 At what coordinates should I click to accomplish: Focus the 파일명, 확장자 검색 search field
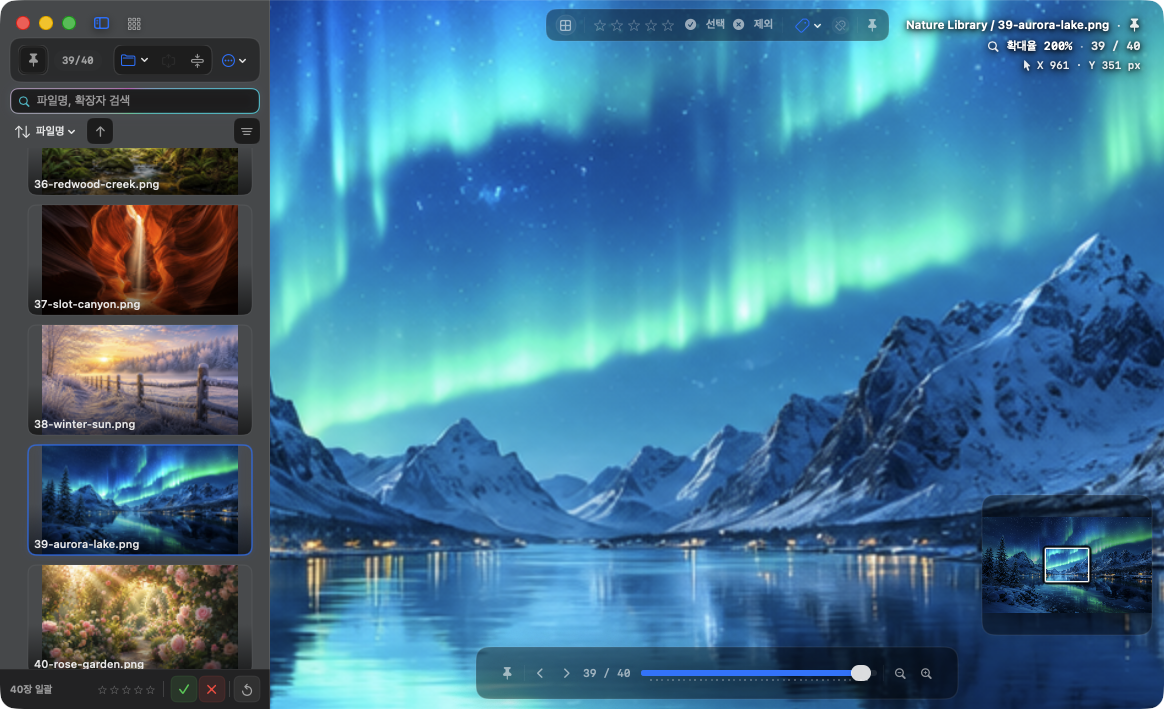tap(135, 101)
